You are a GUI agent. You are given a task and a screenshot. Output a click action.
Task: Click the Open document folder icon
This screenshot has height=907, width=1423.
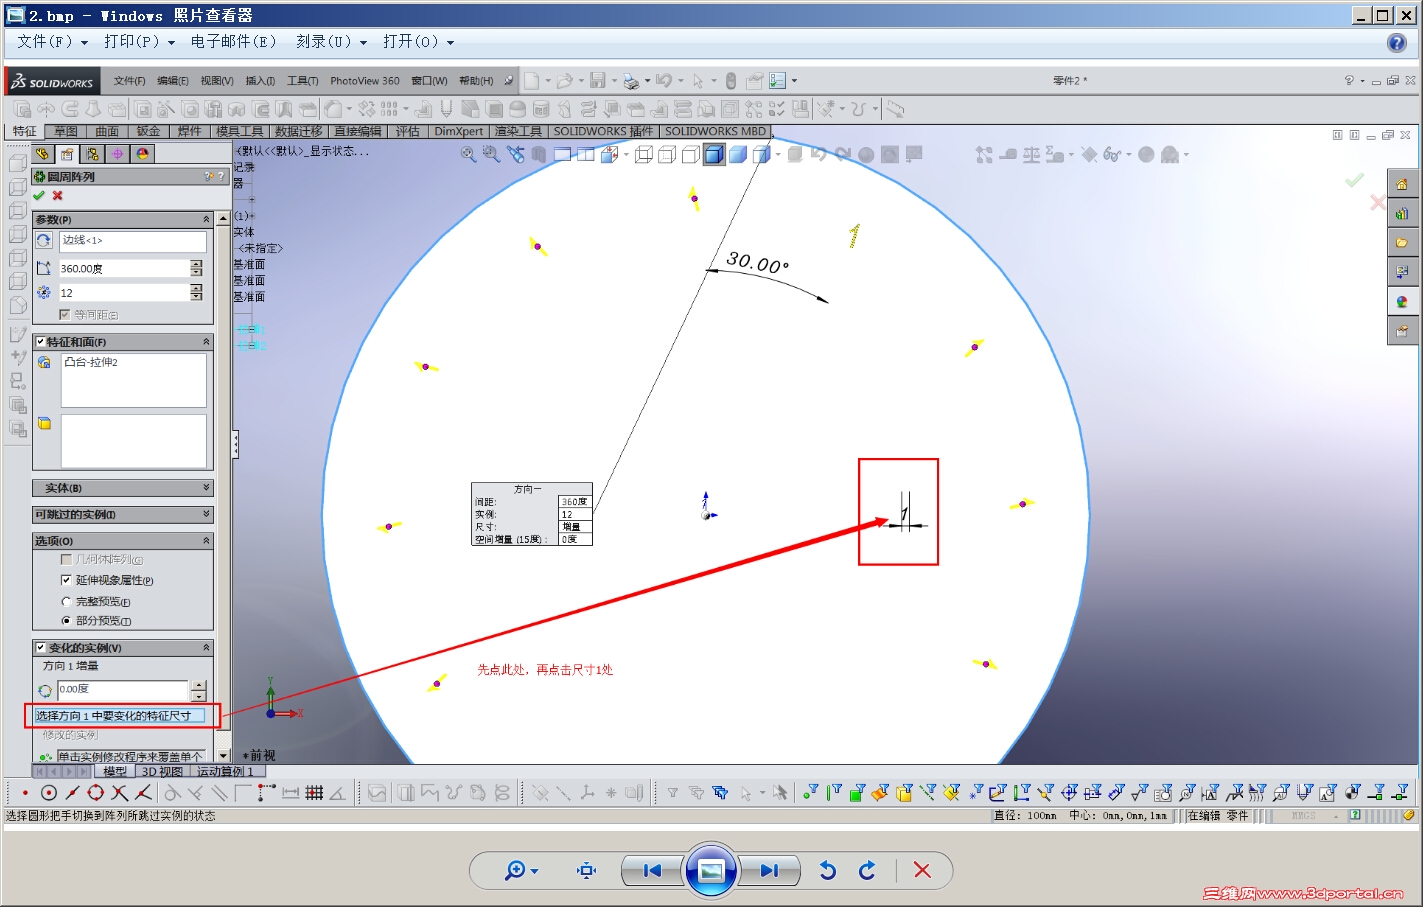[x=565, y=81]
